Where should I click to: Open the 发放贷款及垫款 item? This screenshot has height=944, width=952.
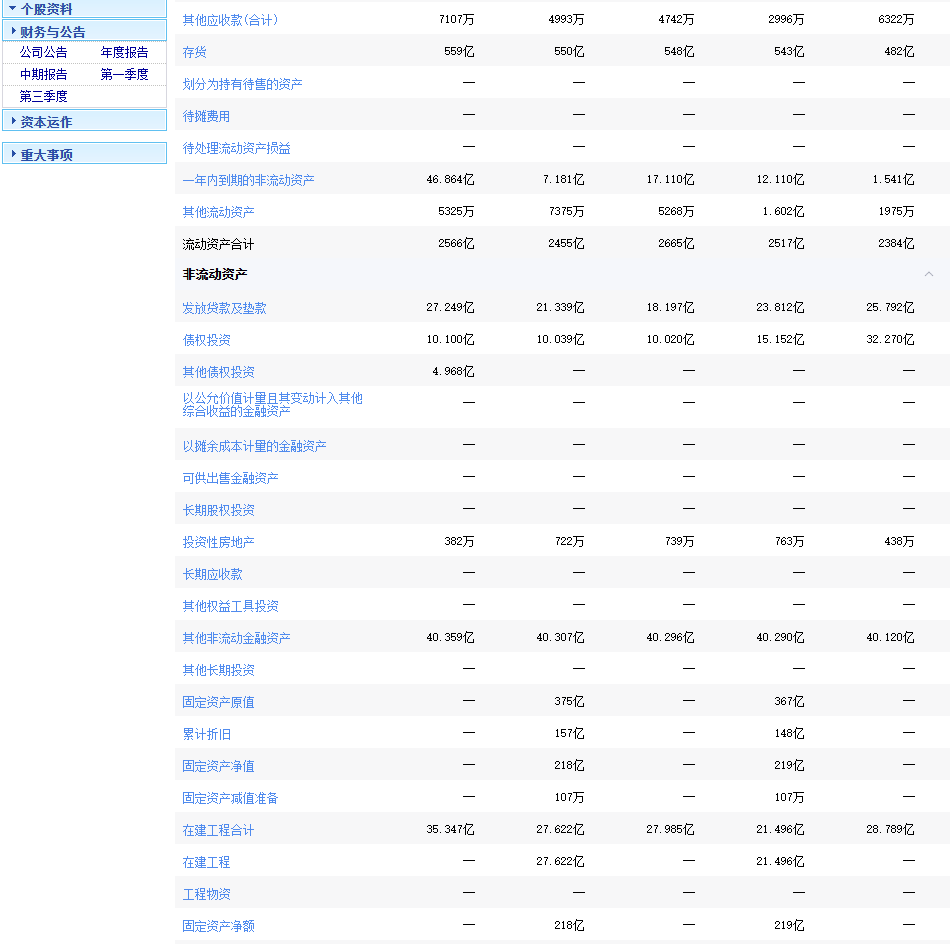224,308
